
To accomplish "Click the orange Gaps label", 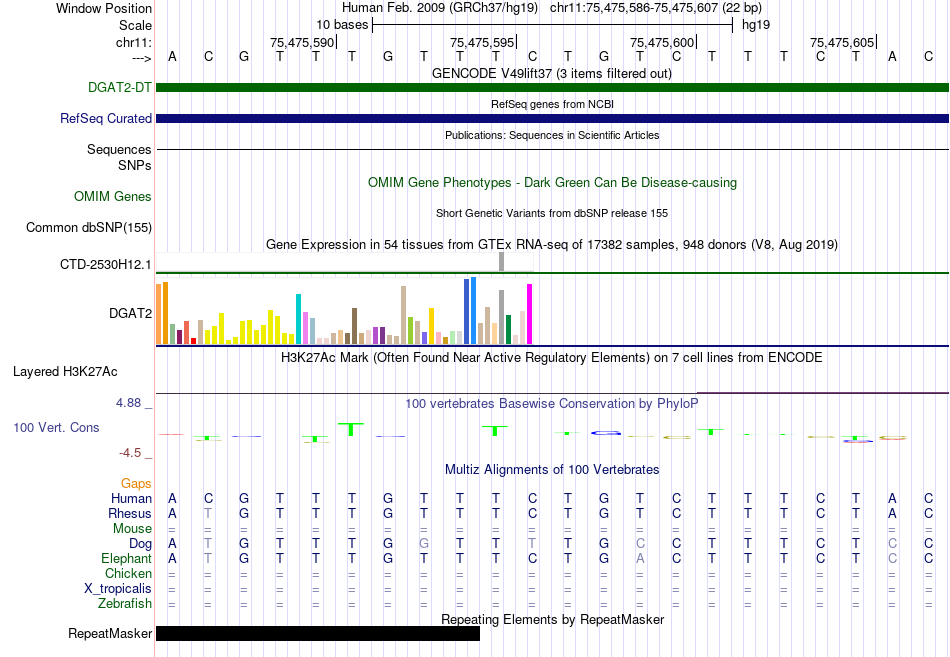I will [x=136, y=483].
